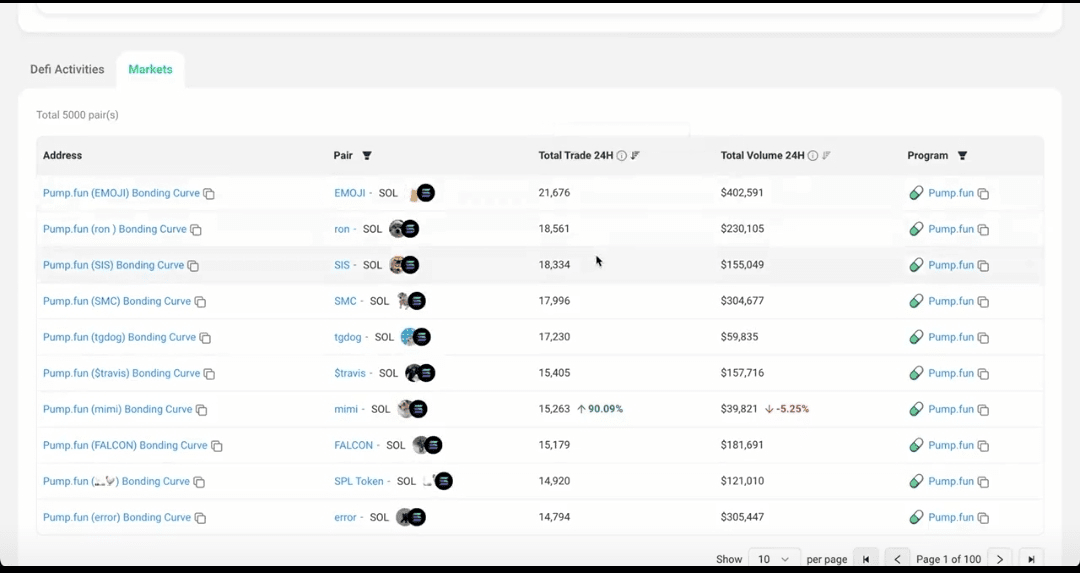Click the $59,835 volume value
Image resolution: width=1080 pixels, height=573 pixels.
[x=739, y=337]
